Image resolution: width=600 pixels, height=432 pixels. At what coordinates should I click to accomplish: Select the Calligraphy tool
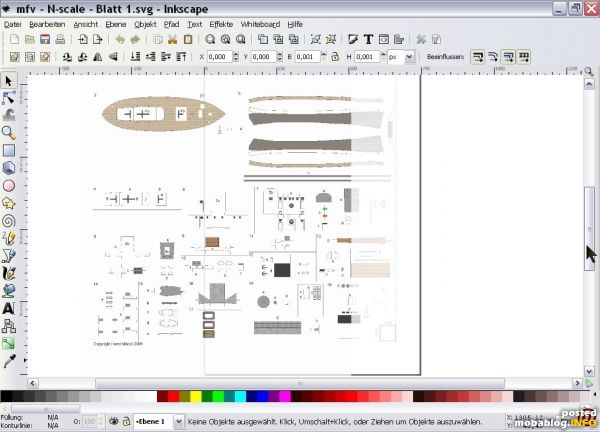(x=9, y=273)
